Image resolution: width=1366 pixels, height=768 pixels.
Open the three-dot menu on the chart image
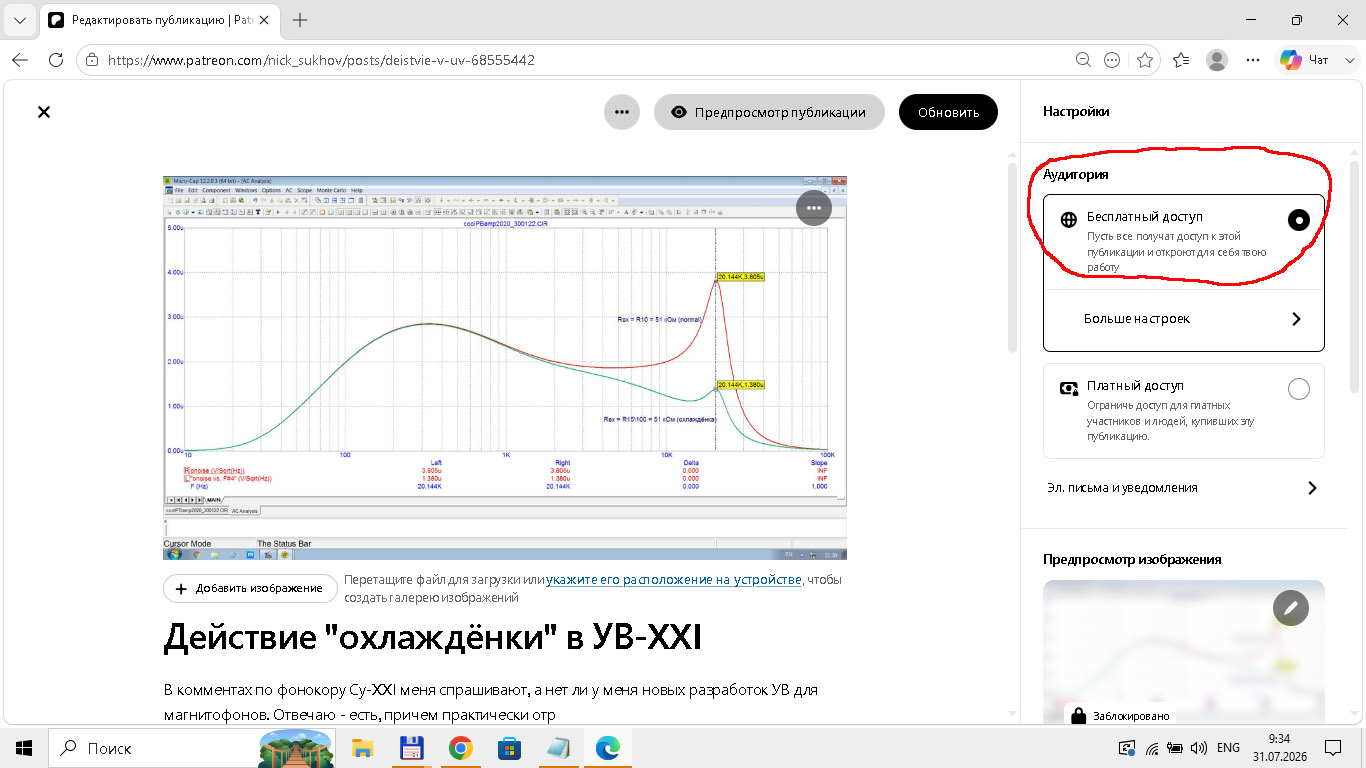(x=814, y=208)
